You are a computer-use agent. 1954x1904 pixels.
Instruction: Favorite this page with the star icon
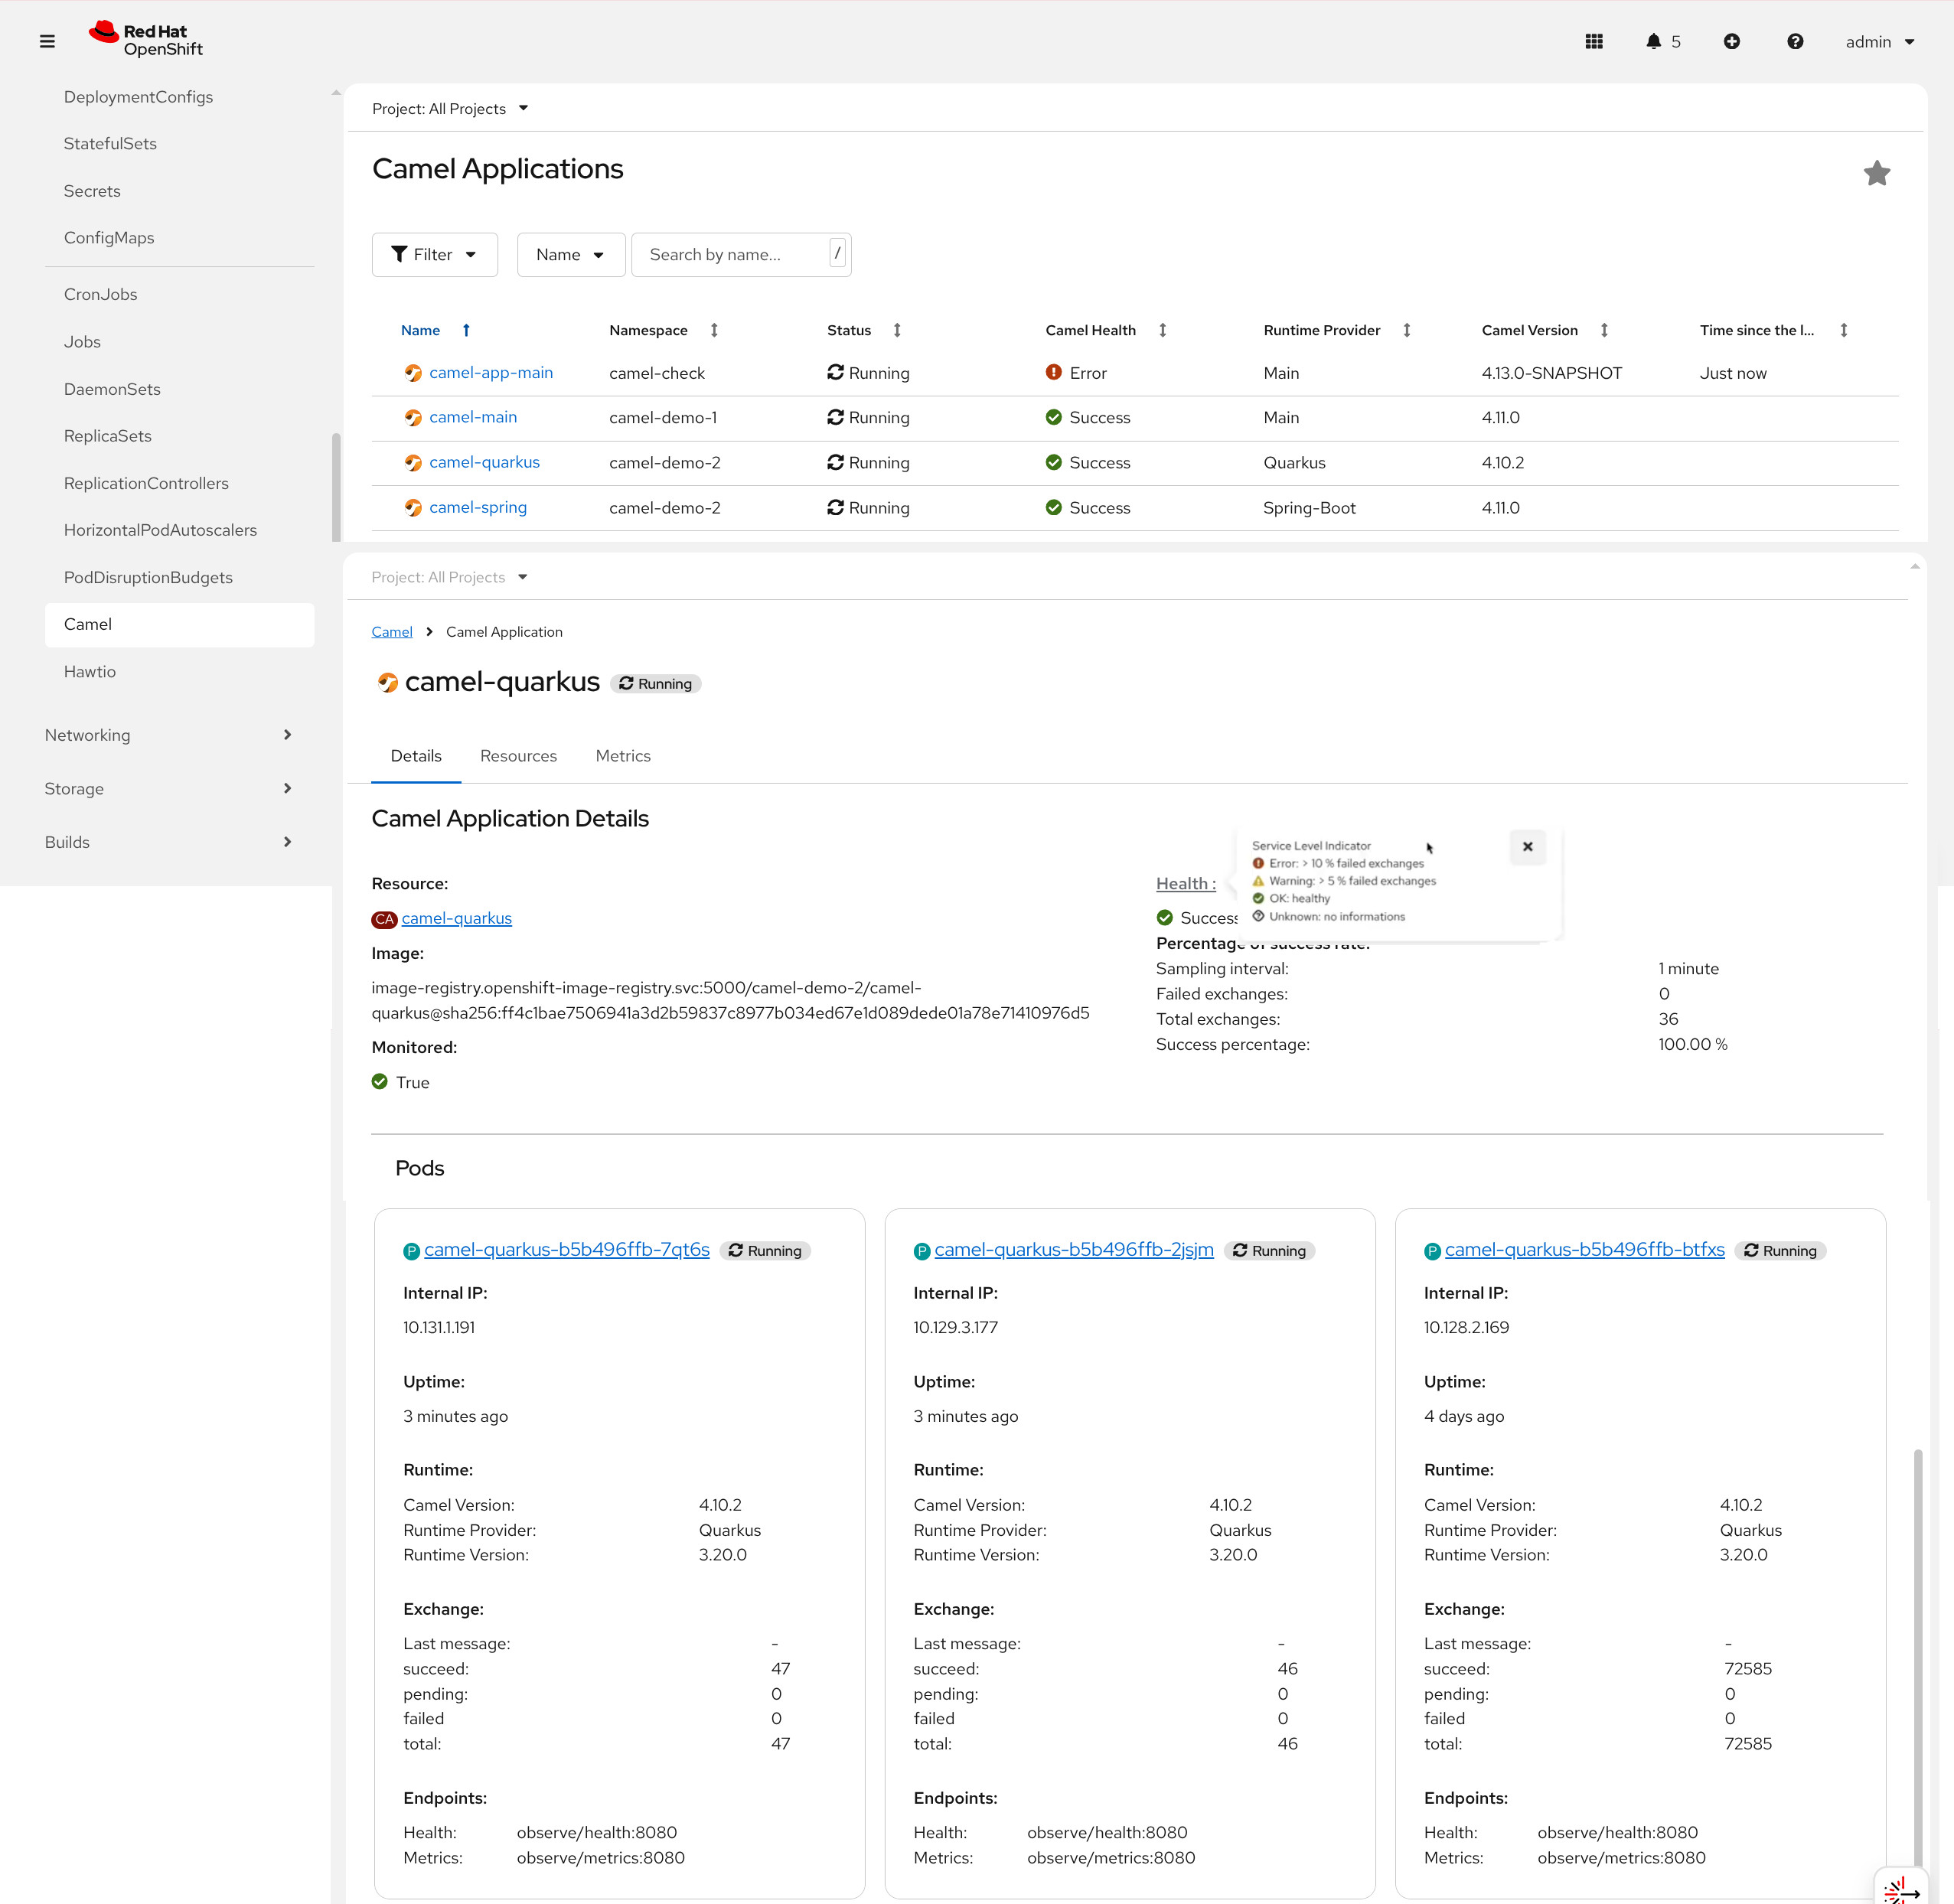pos(1876,173)
